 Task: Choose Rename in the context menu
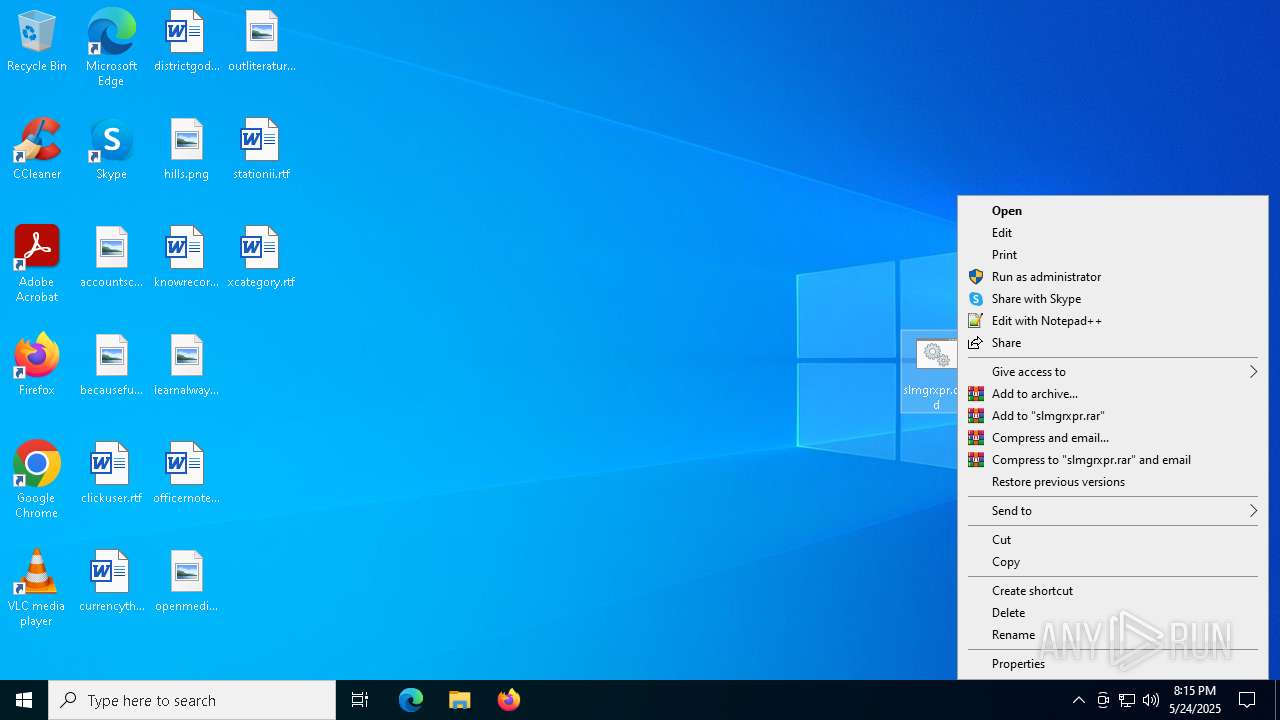pyautogui.click(x=1113, y=635)
